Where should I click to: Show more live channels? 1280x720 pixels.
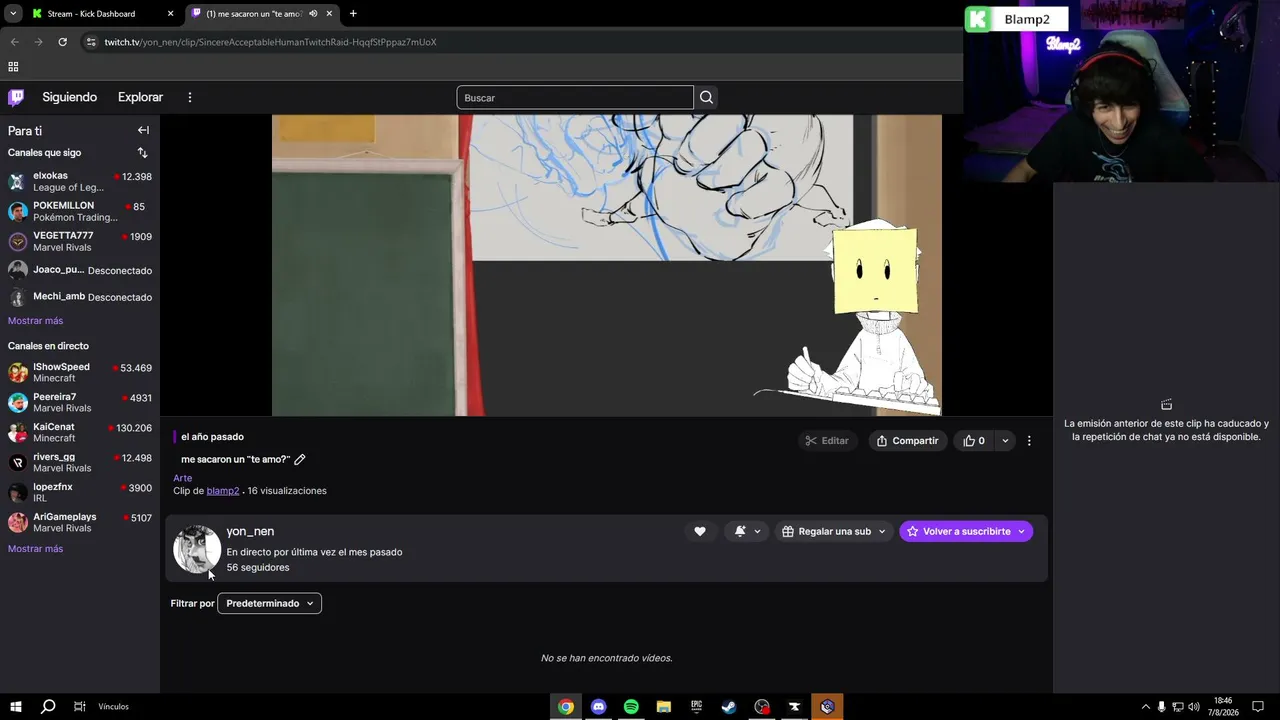(35, 549)
